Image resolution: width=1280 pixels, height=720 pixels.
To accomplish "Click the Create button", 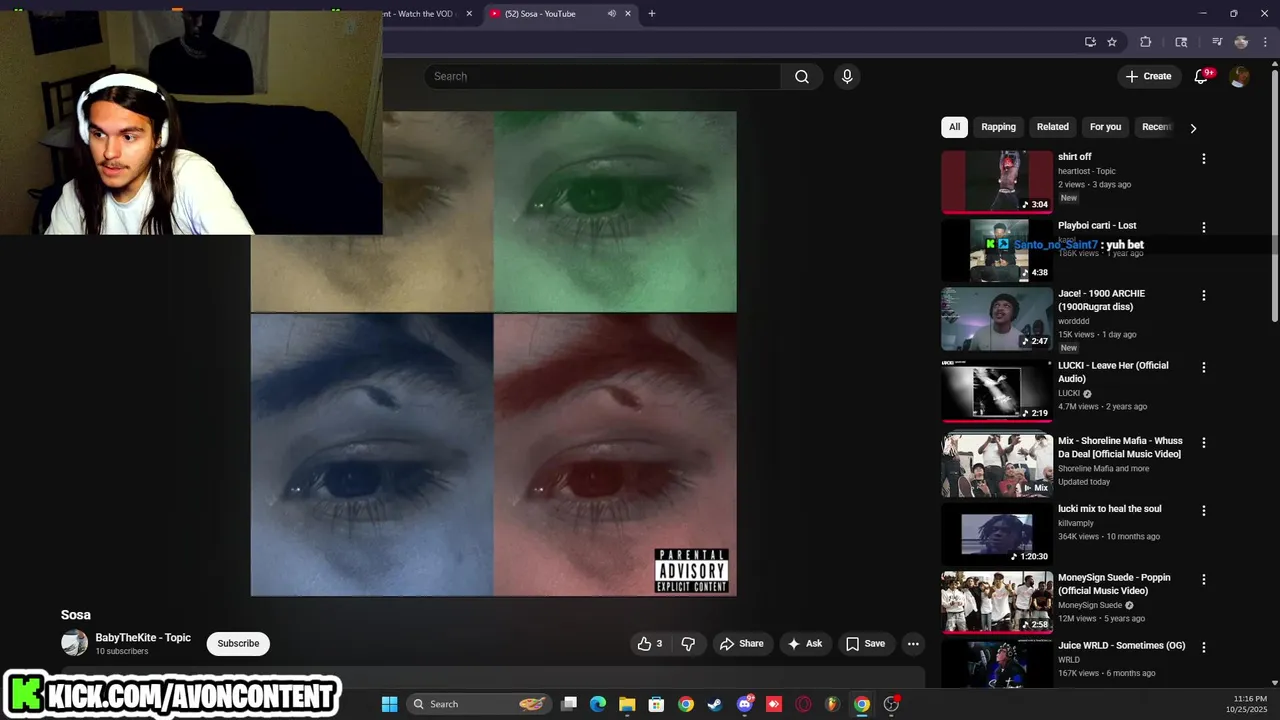I will tap(1148, 77).
